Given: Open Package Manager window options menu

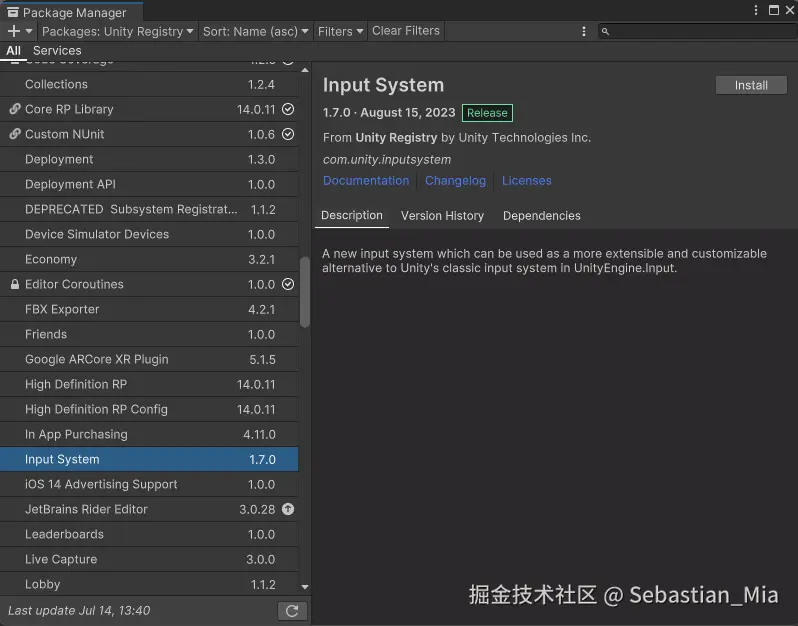Looking at the screenshot, I should (x=756, y=10).
